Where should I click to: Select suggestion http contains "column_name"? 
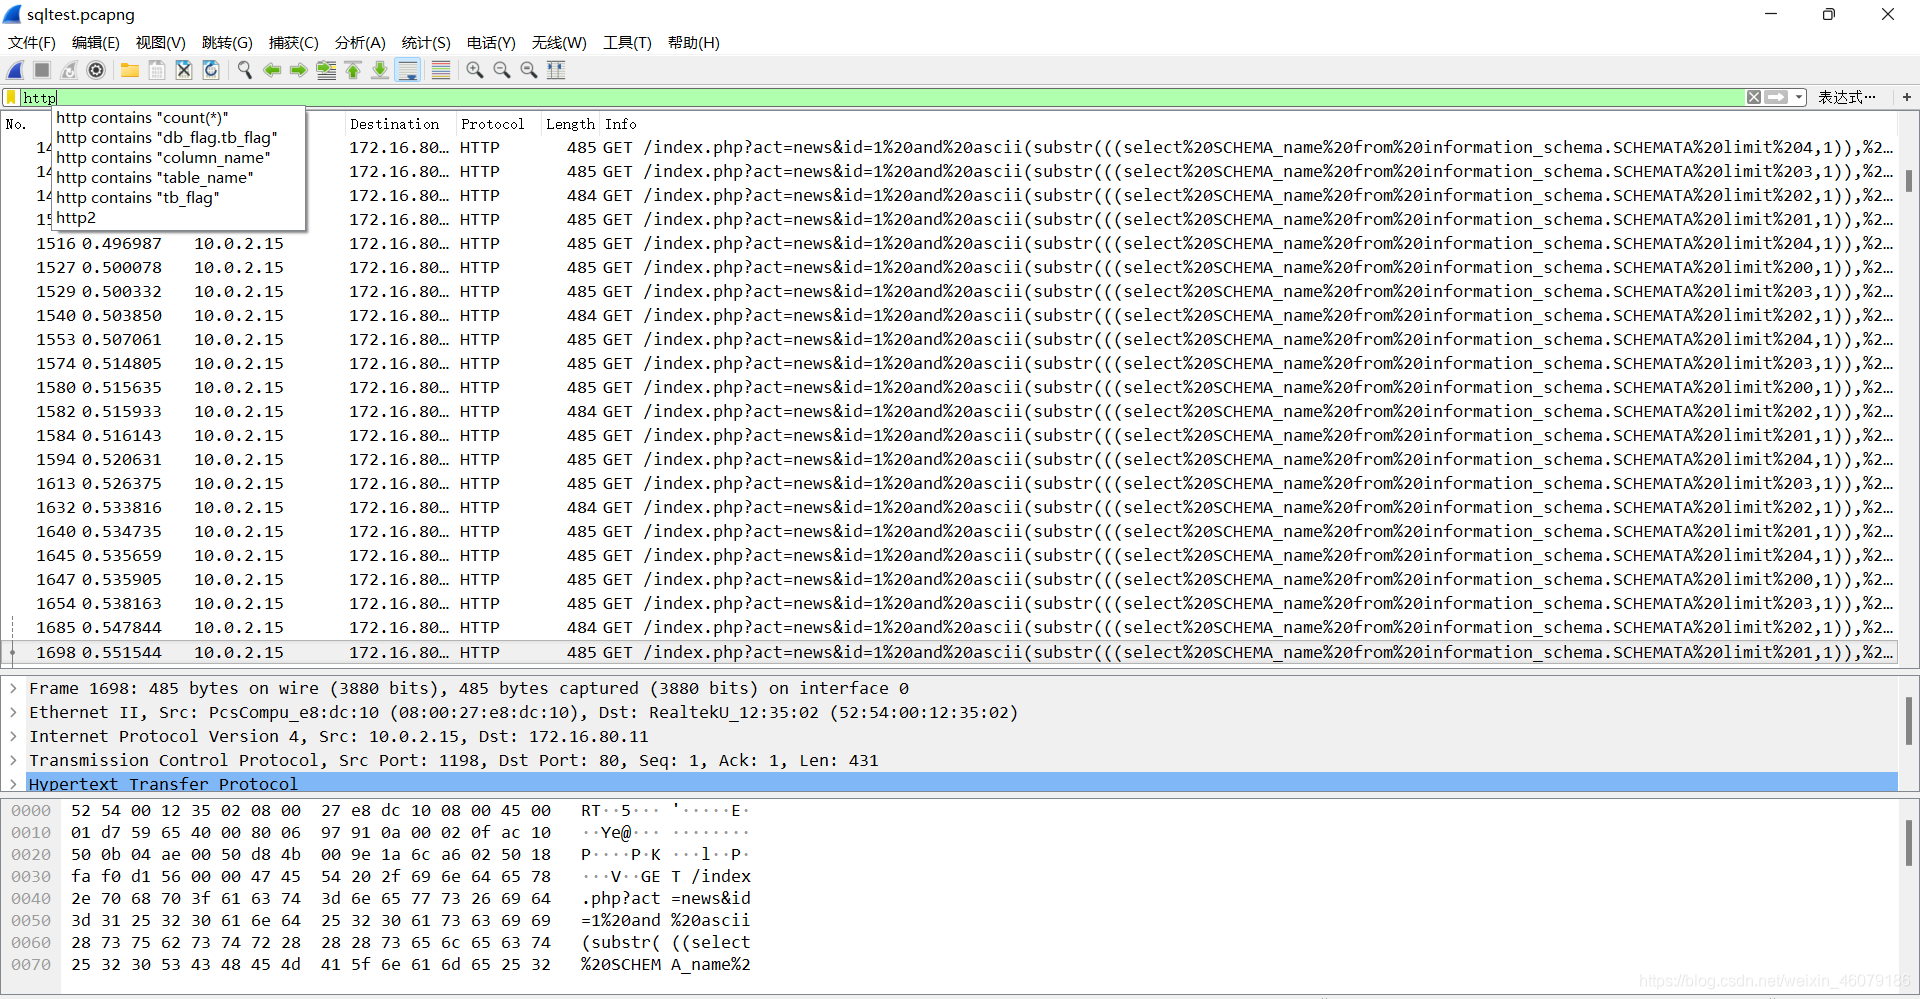(178, 158)
